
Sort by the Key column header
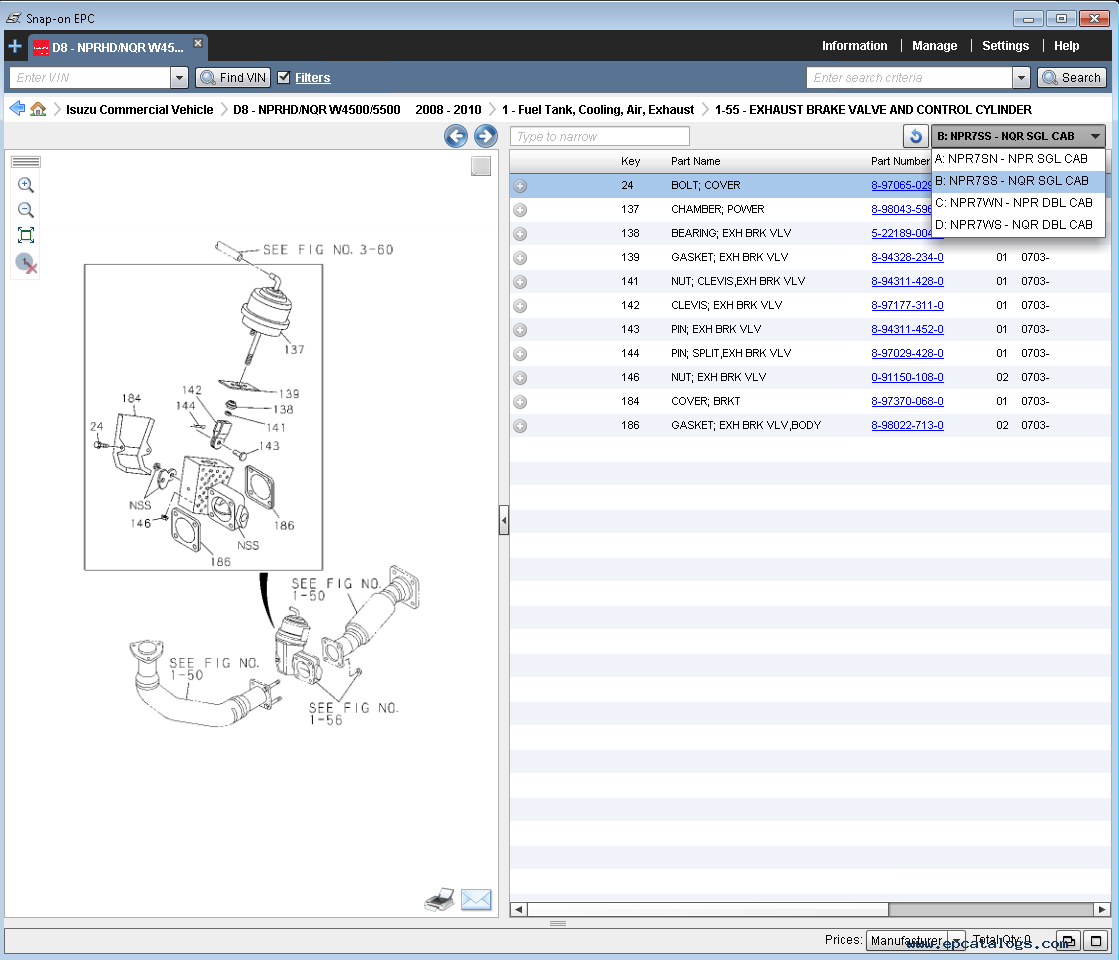click(x=630, y=161)
